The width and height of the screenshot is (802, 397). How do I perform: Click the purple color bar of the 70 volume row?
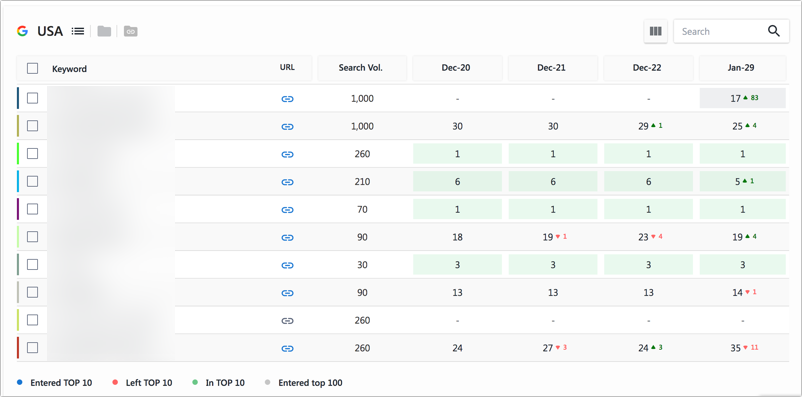18,209
